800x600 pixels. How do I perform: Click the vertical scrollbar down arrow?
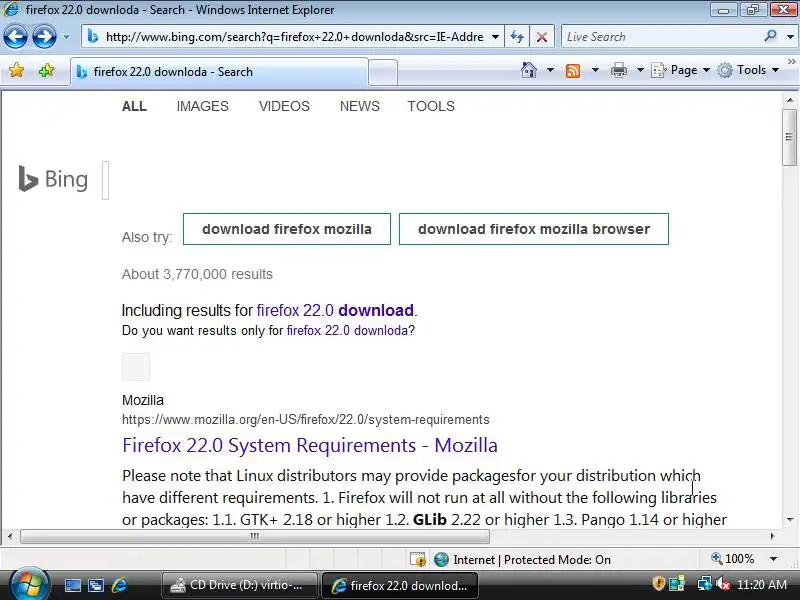pos(790,520)
